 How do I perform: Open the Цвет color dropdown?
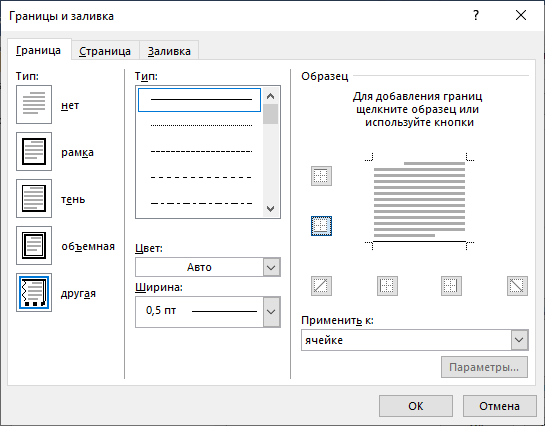coord(208,267)
